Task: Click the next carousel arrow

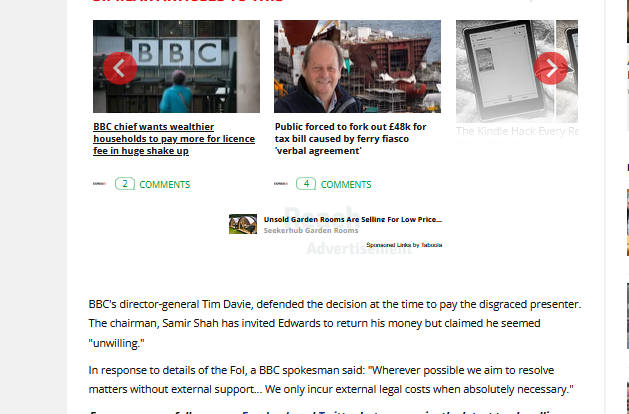Action: pyautogui.click(x=551, y=68)
